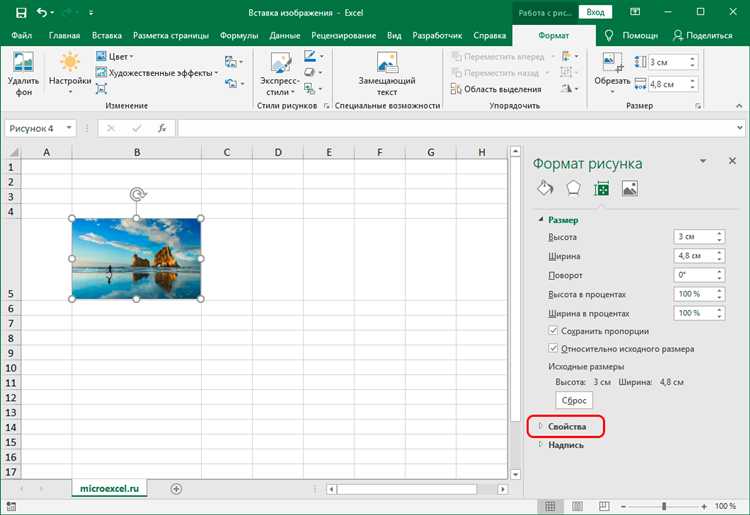Open the Настройки corrections icon
The image size is (750, 515).
[x=70, y=72]
